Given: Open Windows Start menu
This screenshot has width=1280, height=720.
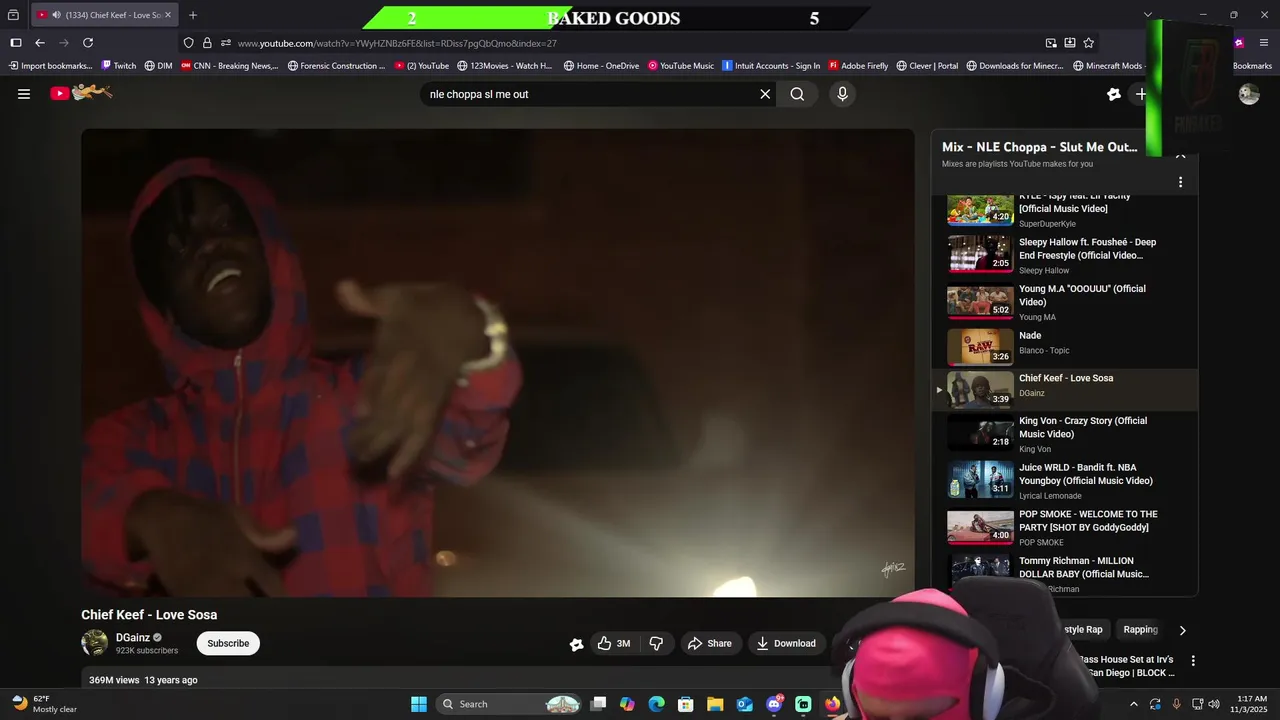Looking at the screenshot, I should click(419, 704).
